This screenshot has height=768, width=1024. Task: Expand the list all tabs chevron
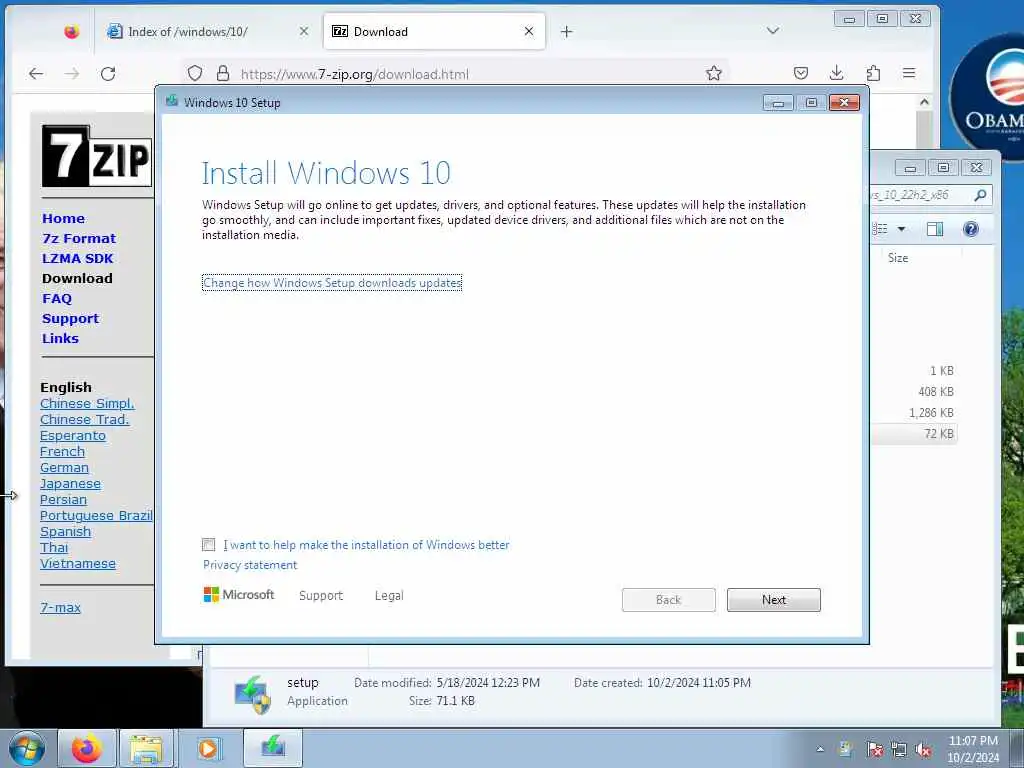click(x=773, y=31)
